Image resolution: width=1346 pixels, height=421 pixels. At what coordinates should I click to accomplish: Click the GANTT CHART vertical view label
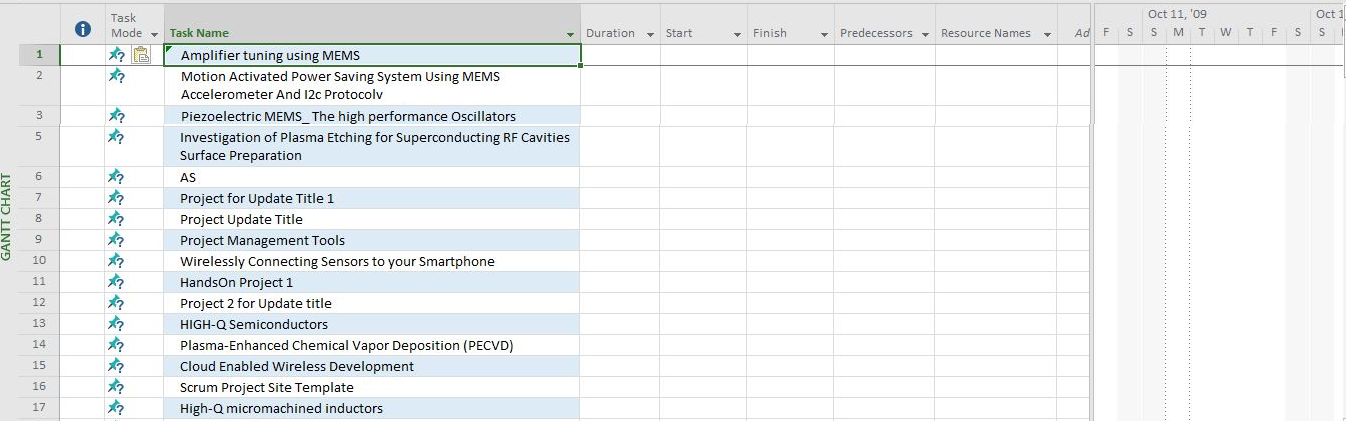tap(7, 217)
